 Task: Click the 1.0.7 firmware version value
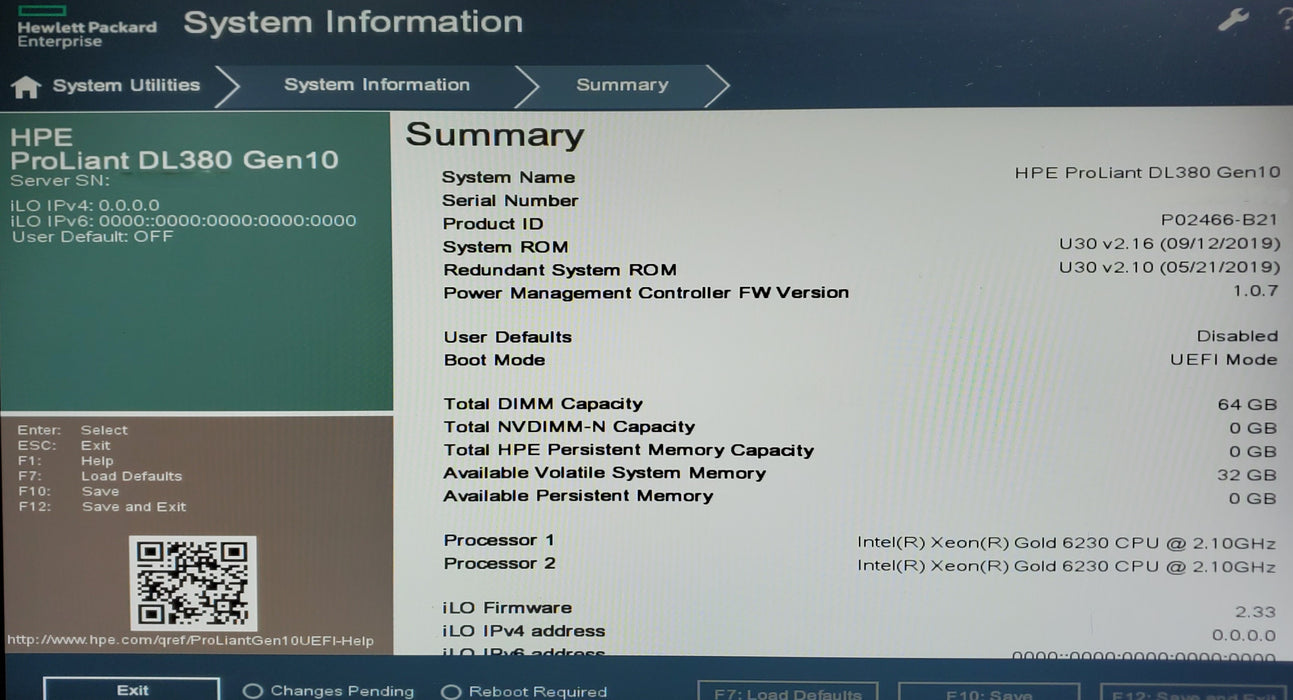point(1256,291)
